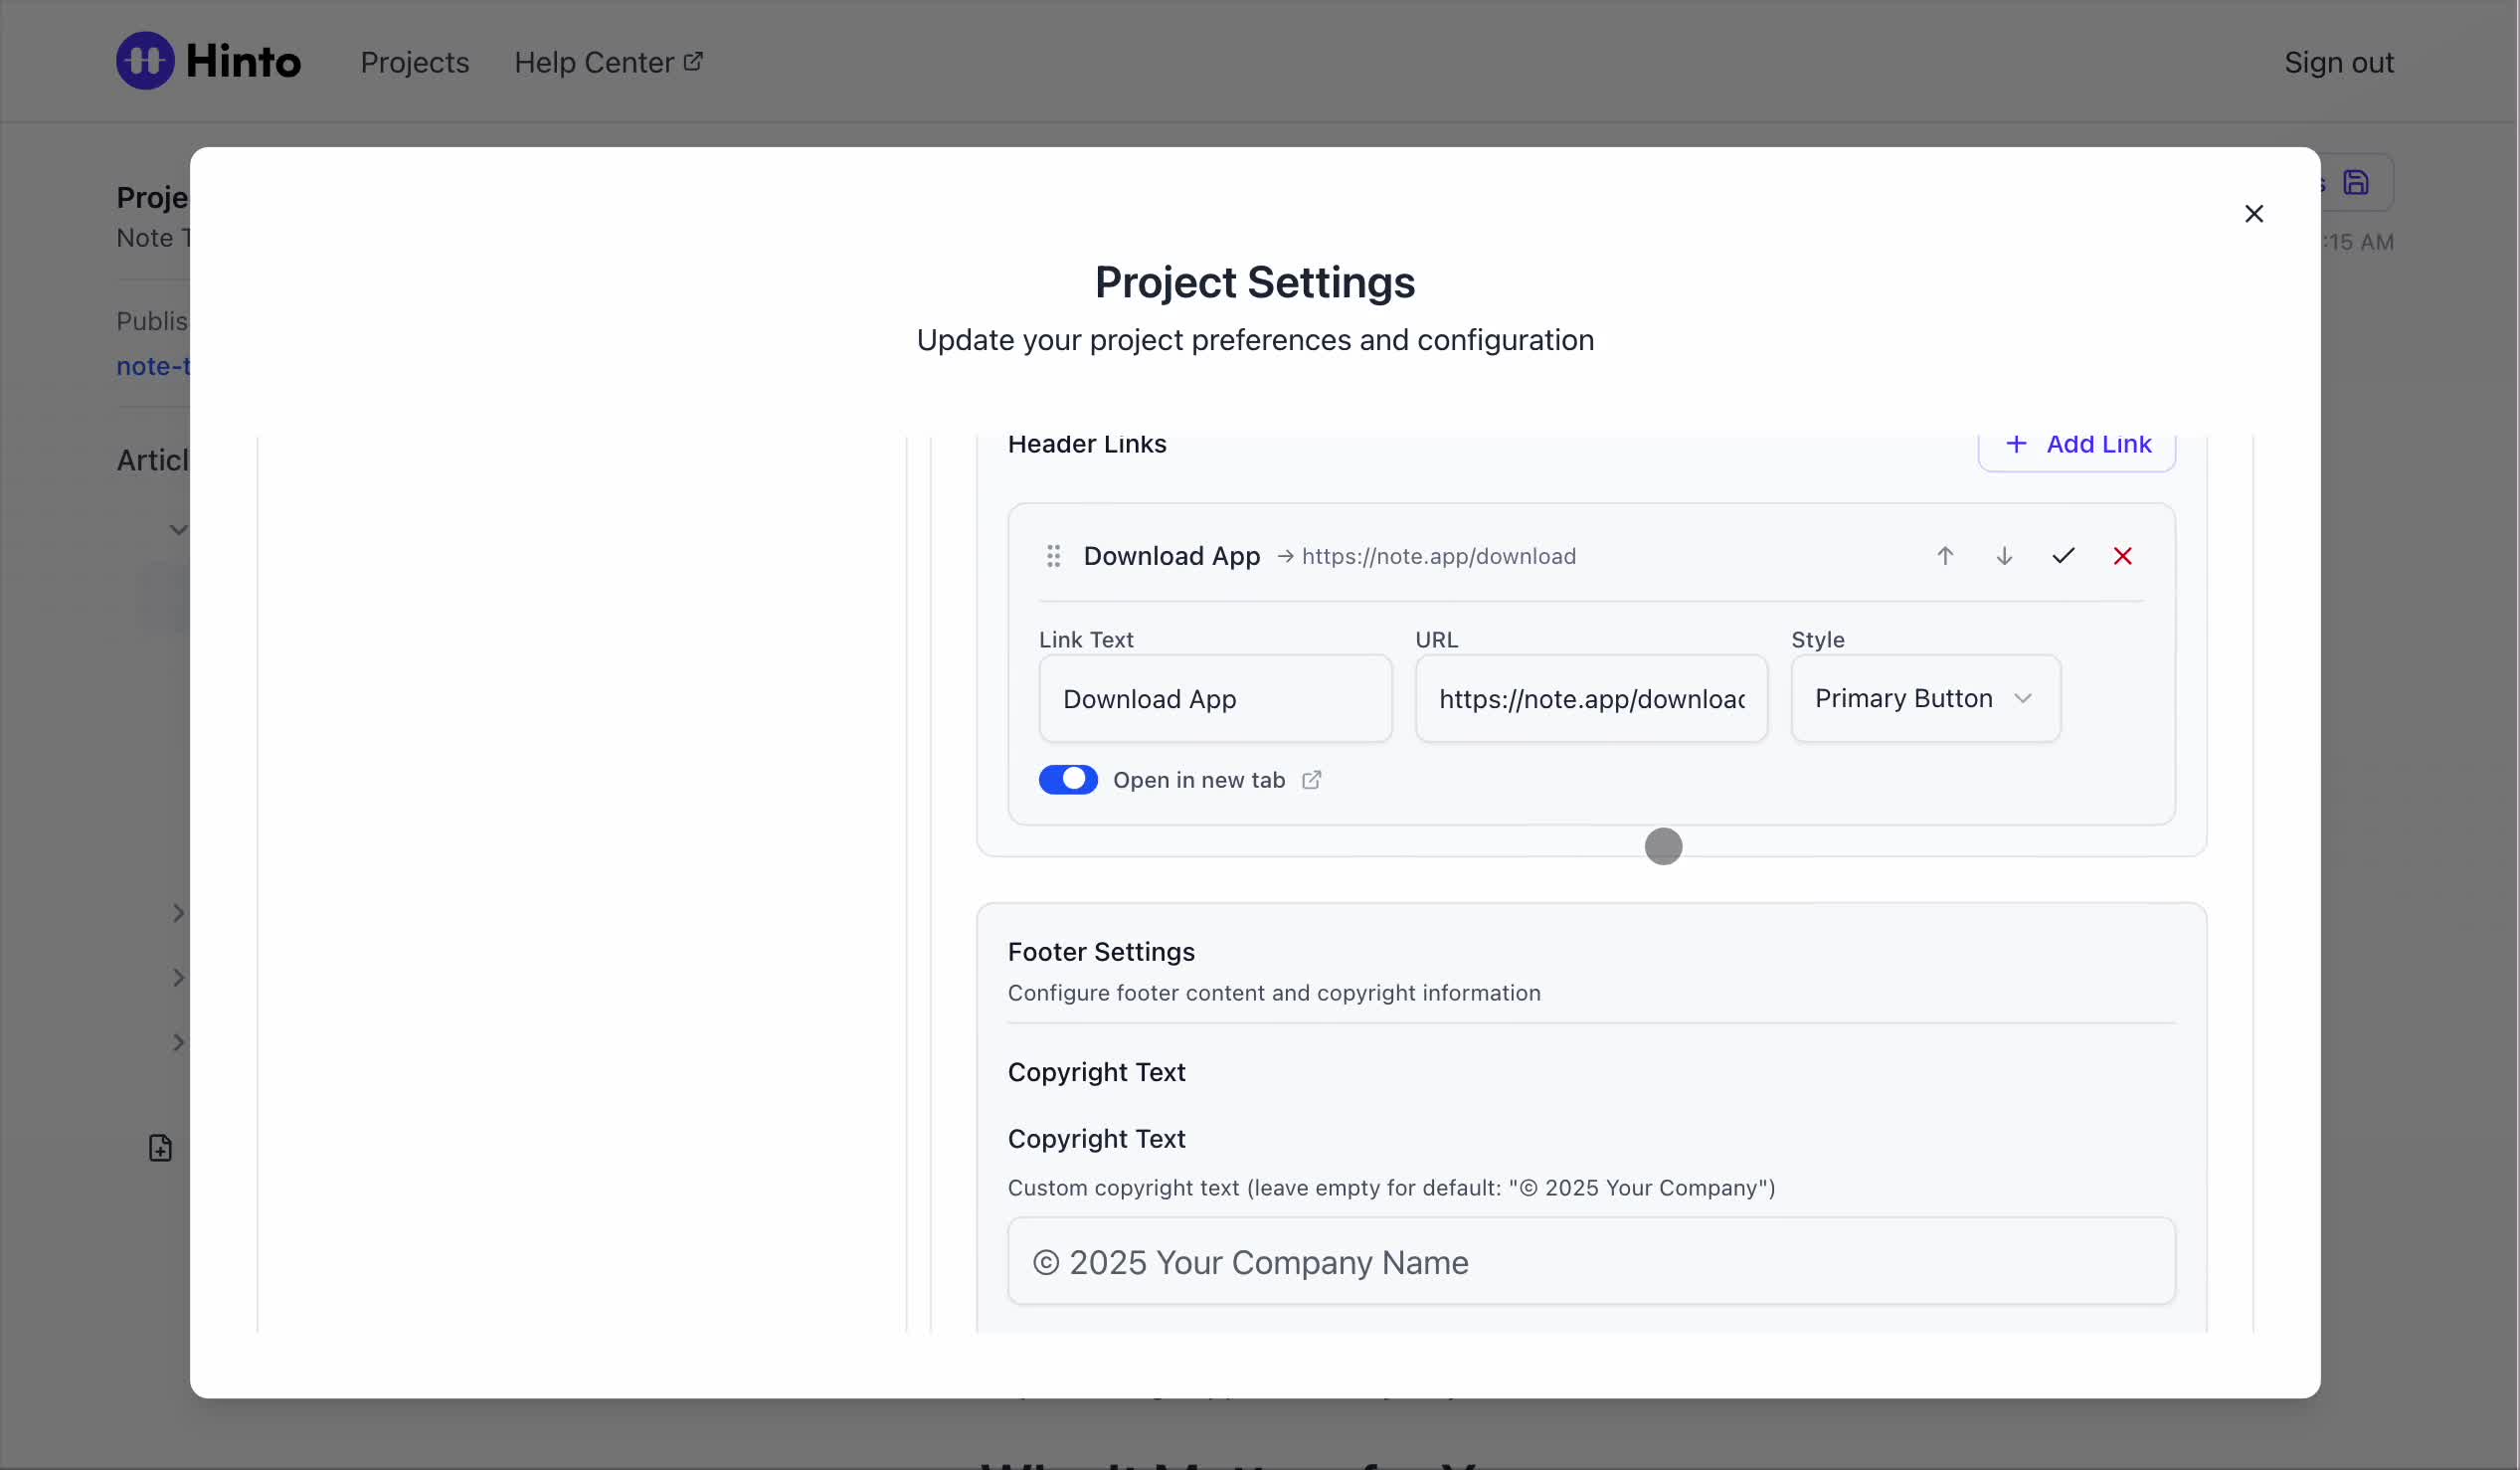2520x1470 pixels.
Task: Click the new article document icon in sidebar
Action: coord(160,1147)
